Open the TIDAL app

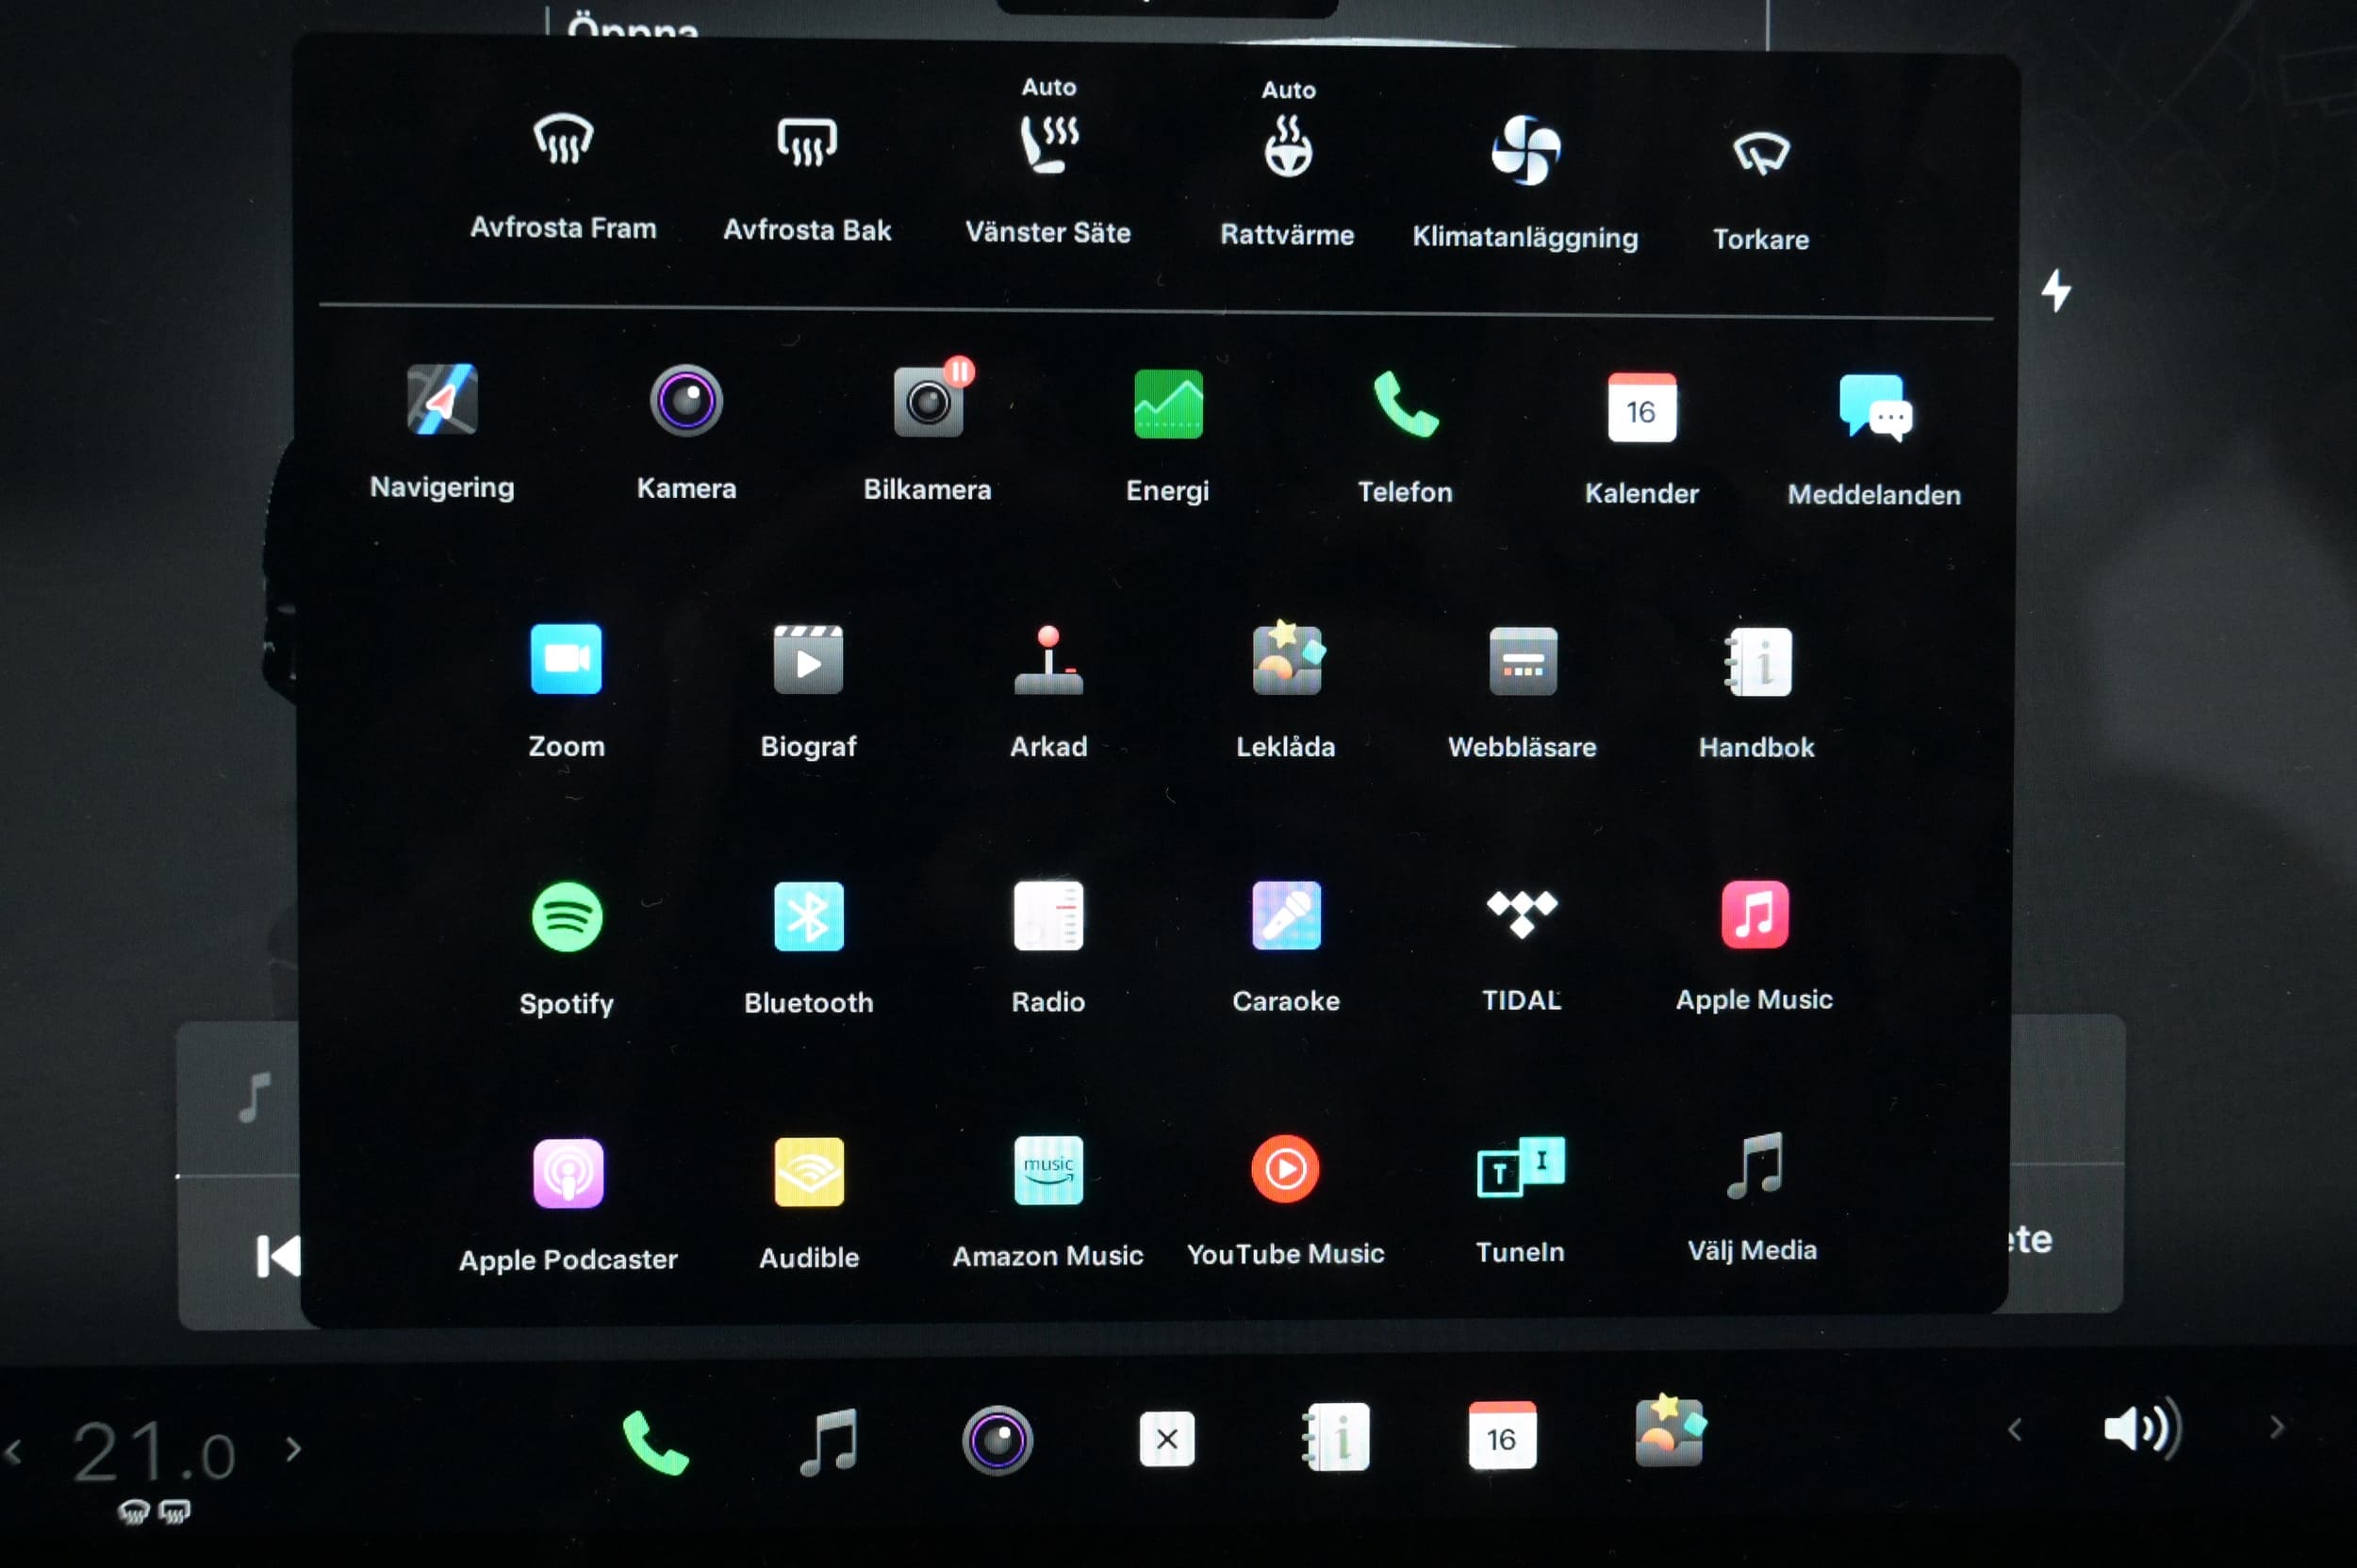point(1522,913)
